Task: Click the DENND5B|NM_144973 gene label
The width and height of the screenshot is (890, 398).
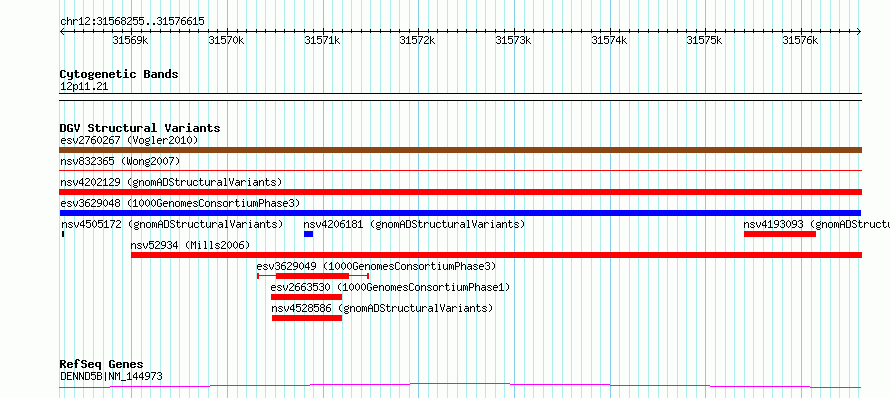Action: click(111, 376)
